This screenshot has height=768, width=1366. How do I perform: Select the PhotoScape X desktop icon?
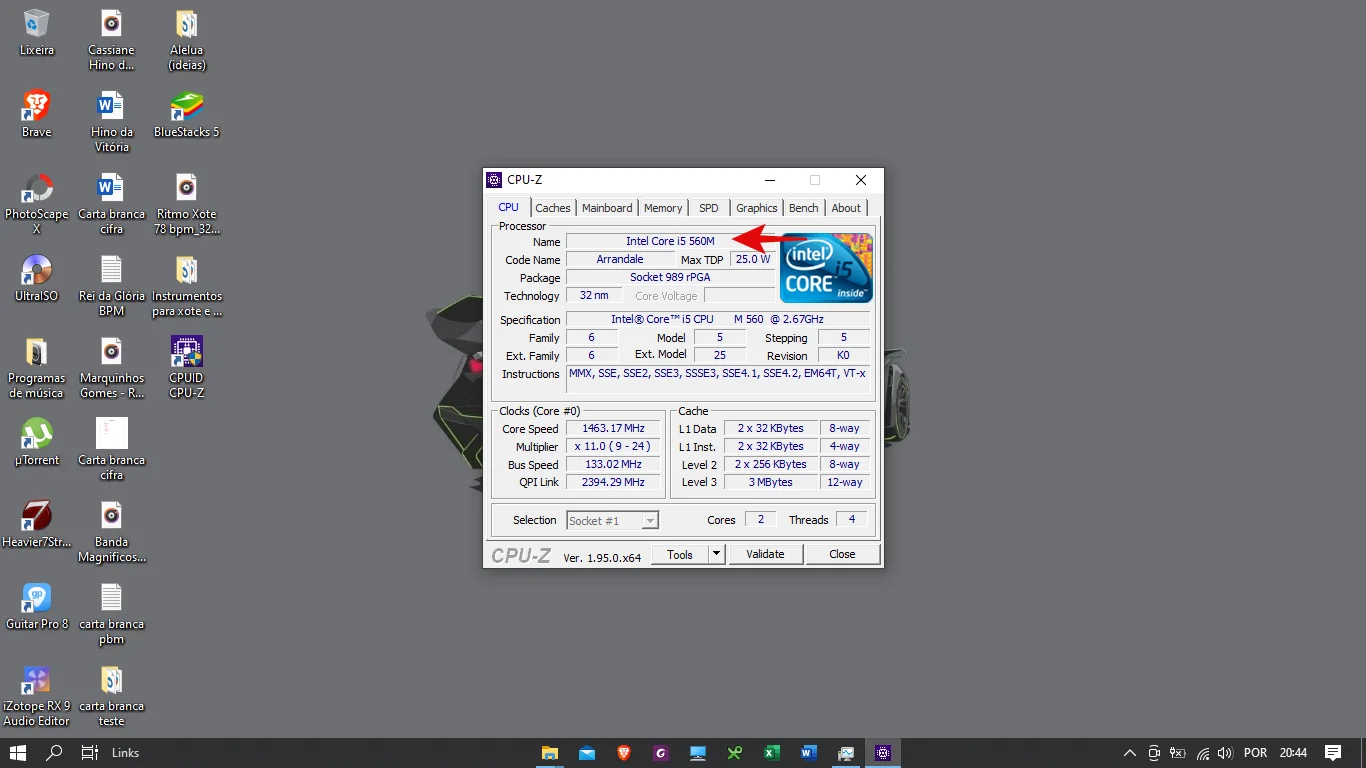[37, 203]
